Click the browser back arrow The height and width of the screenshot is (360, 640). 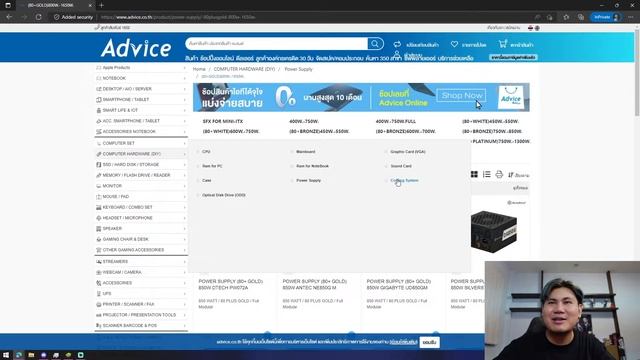click(x=9, y=17)
